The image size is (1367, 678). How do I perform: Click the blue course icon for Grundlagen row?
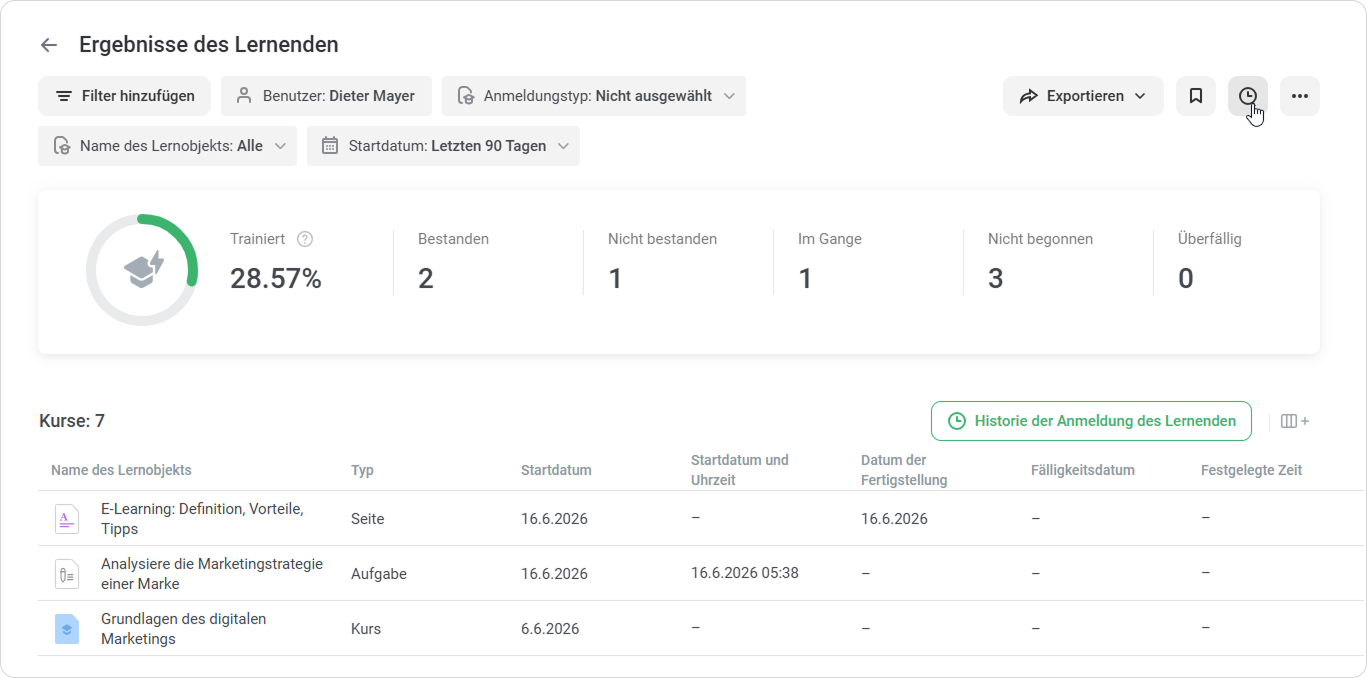pos(66,629)
